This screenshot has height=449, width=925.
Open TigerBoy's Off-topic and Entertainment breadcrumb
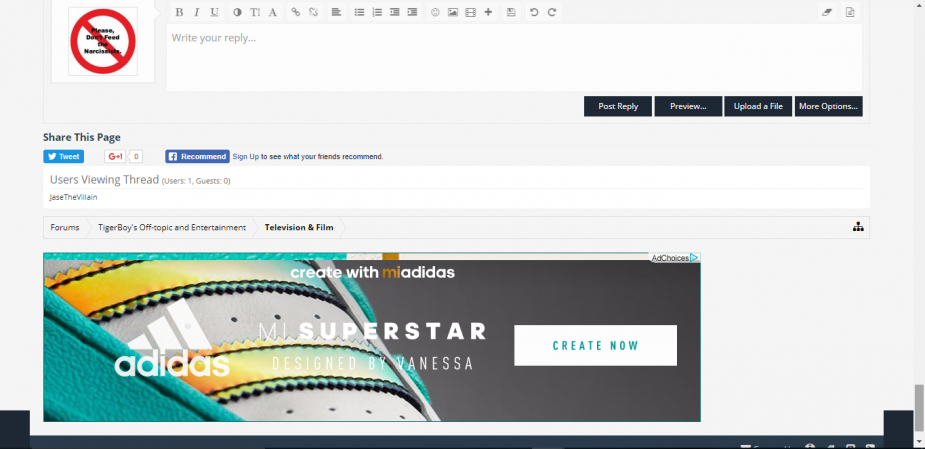[x=172, y=227]
